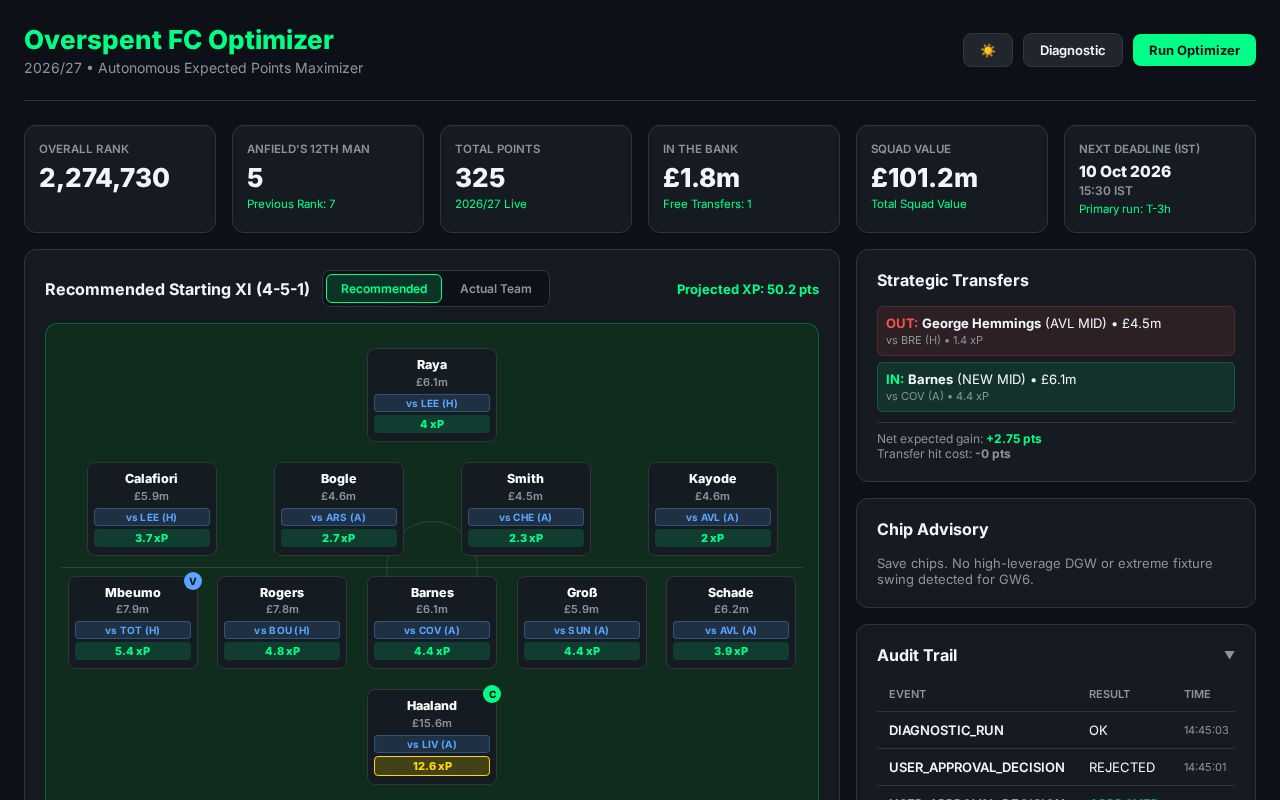The height and width of the screenshot is (800, 1280).
Task: Click the Total Points stat card
Action: point(536,179)
